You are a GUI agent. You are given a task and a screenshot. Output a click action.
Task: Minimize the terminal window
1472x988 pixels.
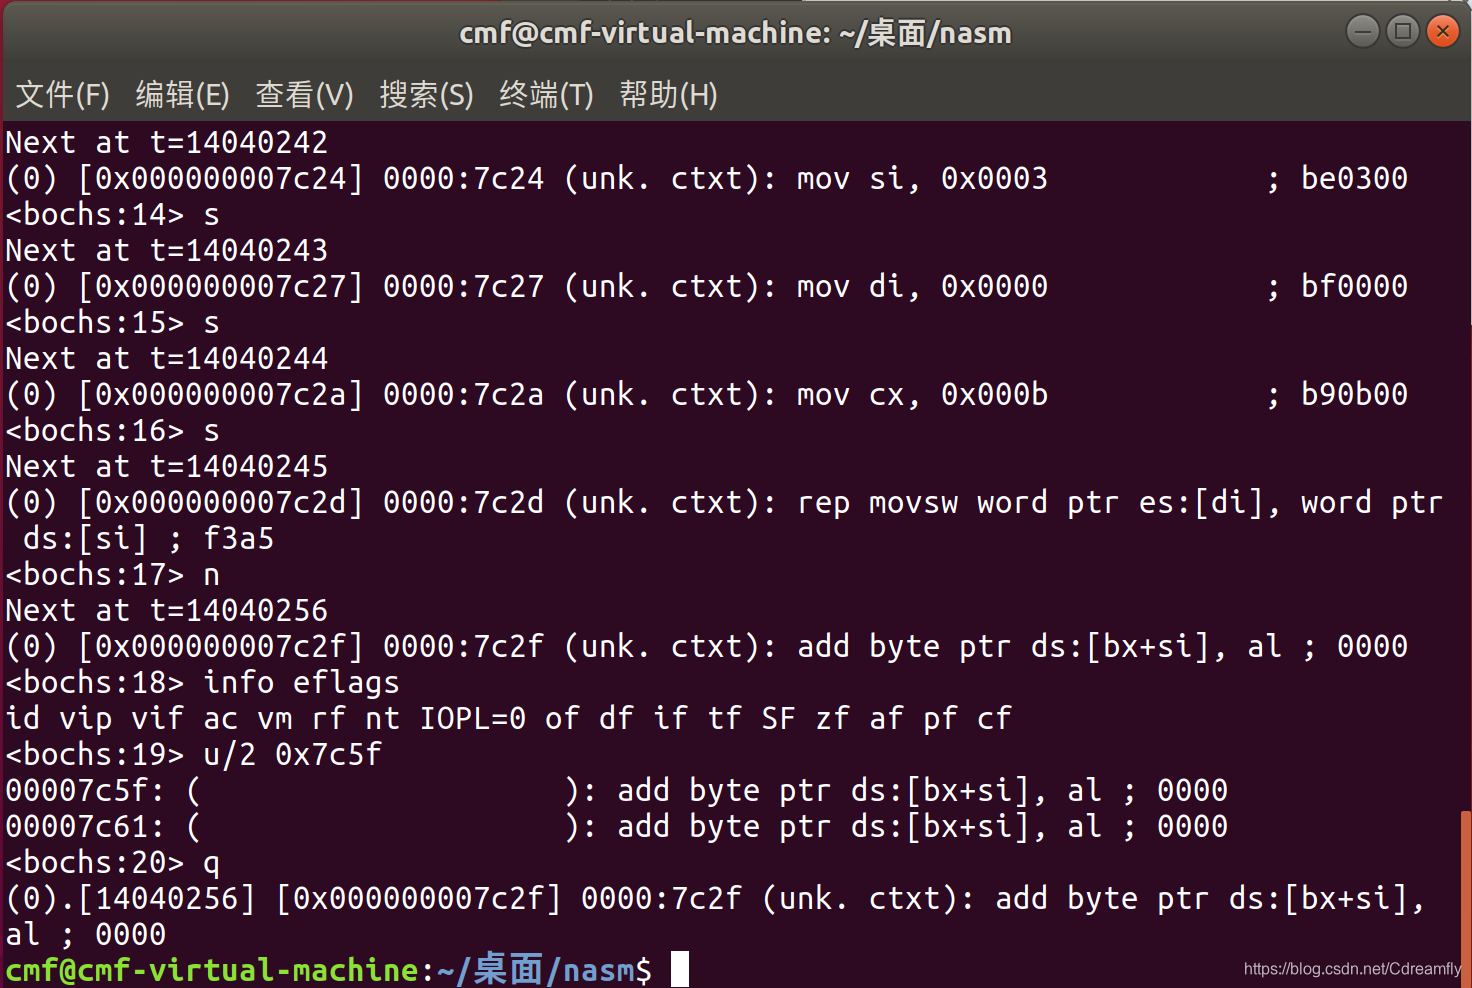1363,32
